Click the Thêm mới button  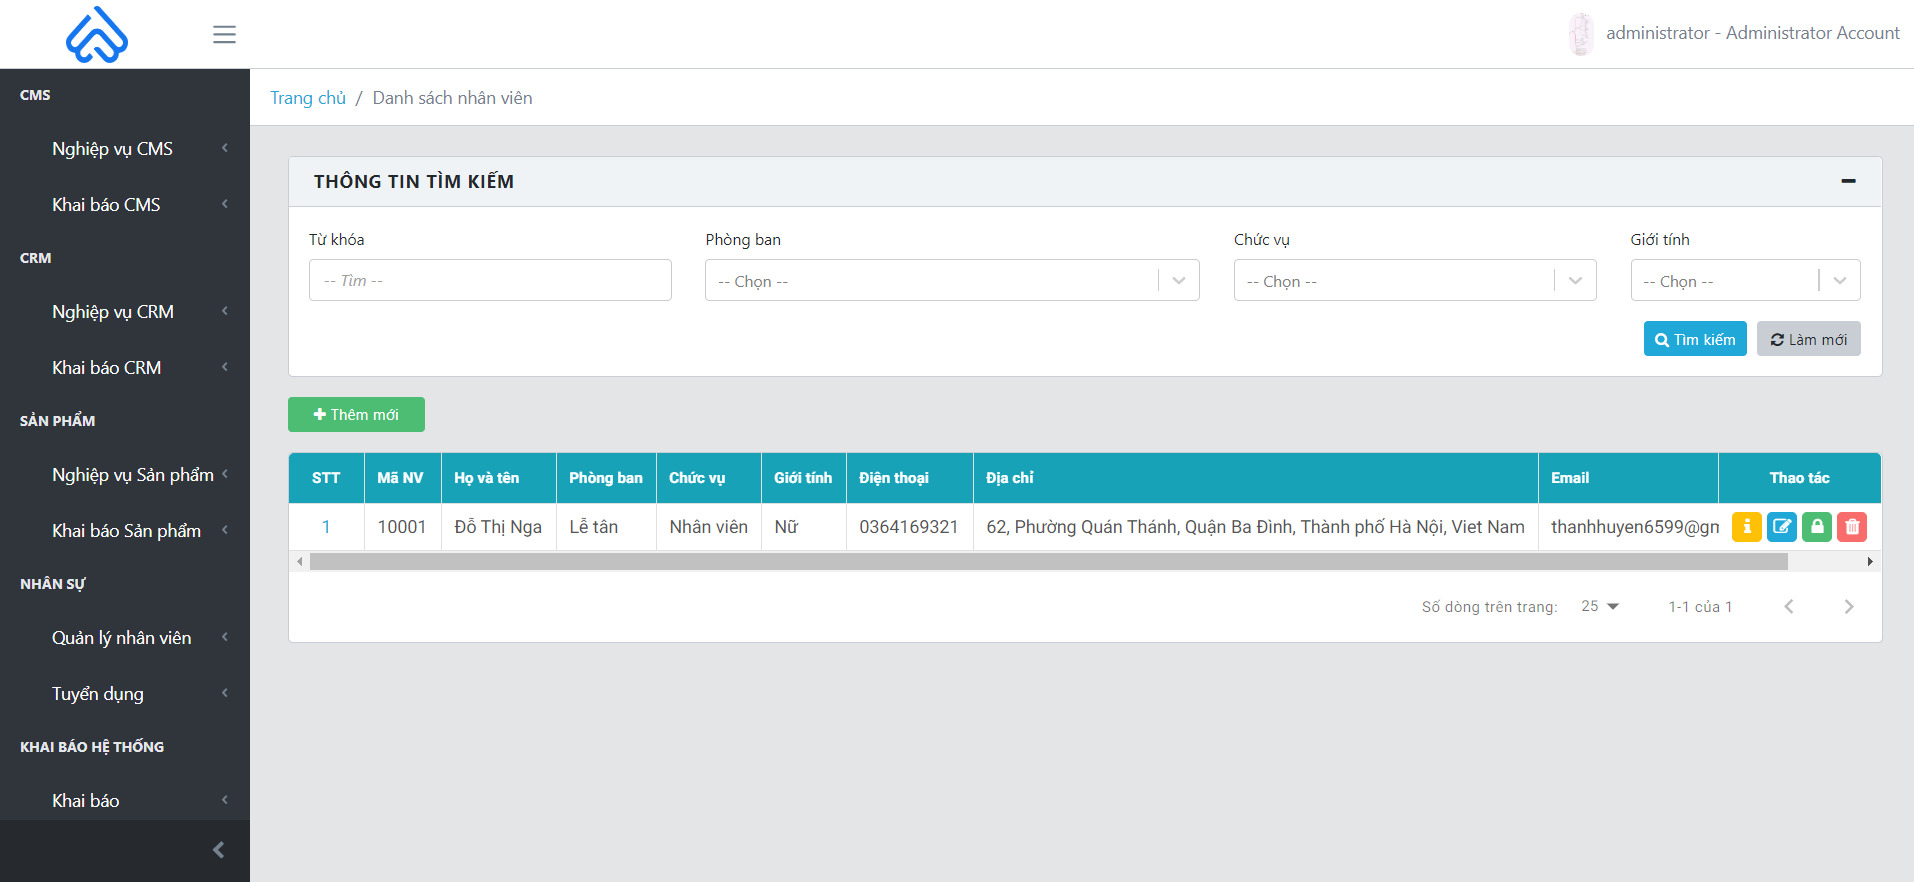coord(356,414)
